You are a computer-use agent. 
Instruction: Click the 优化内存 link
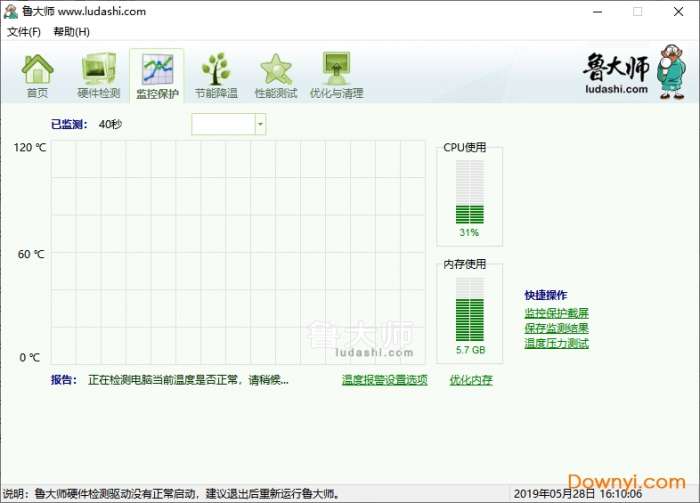coord(471,380)
